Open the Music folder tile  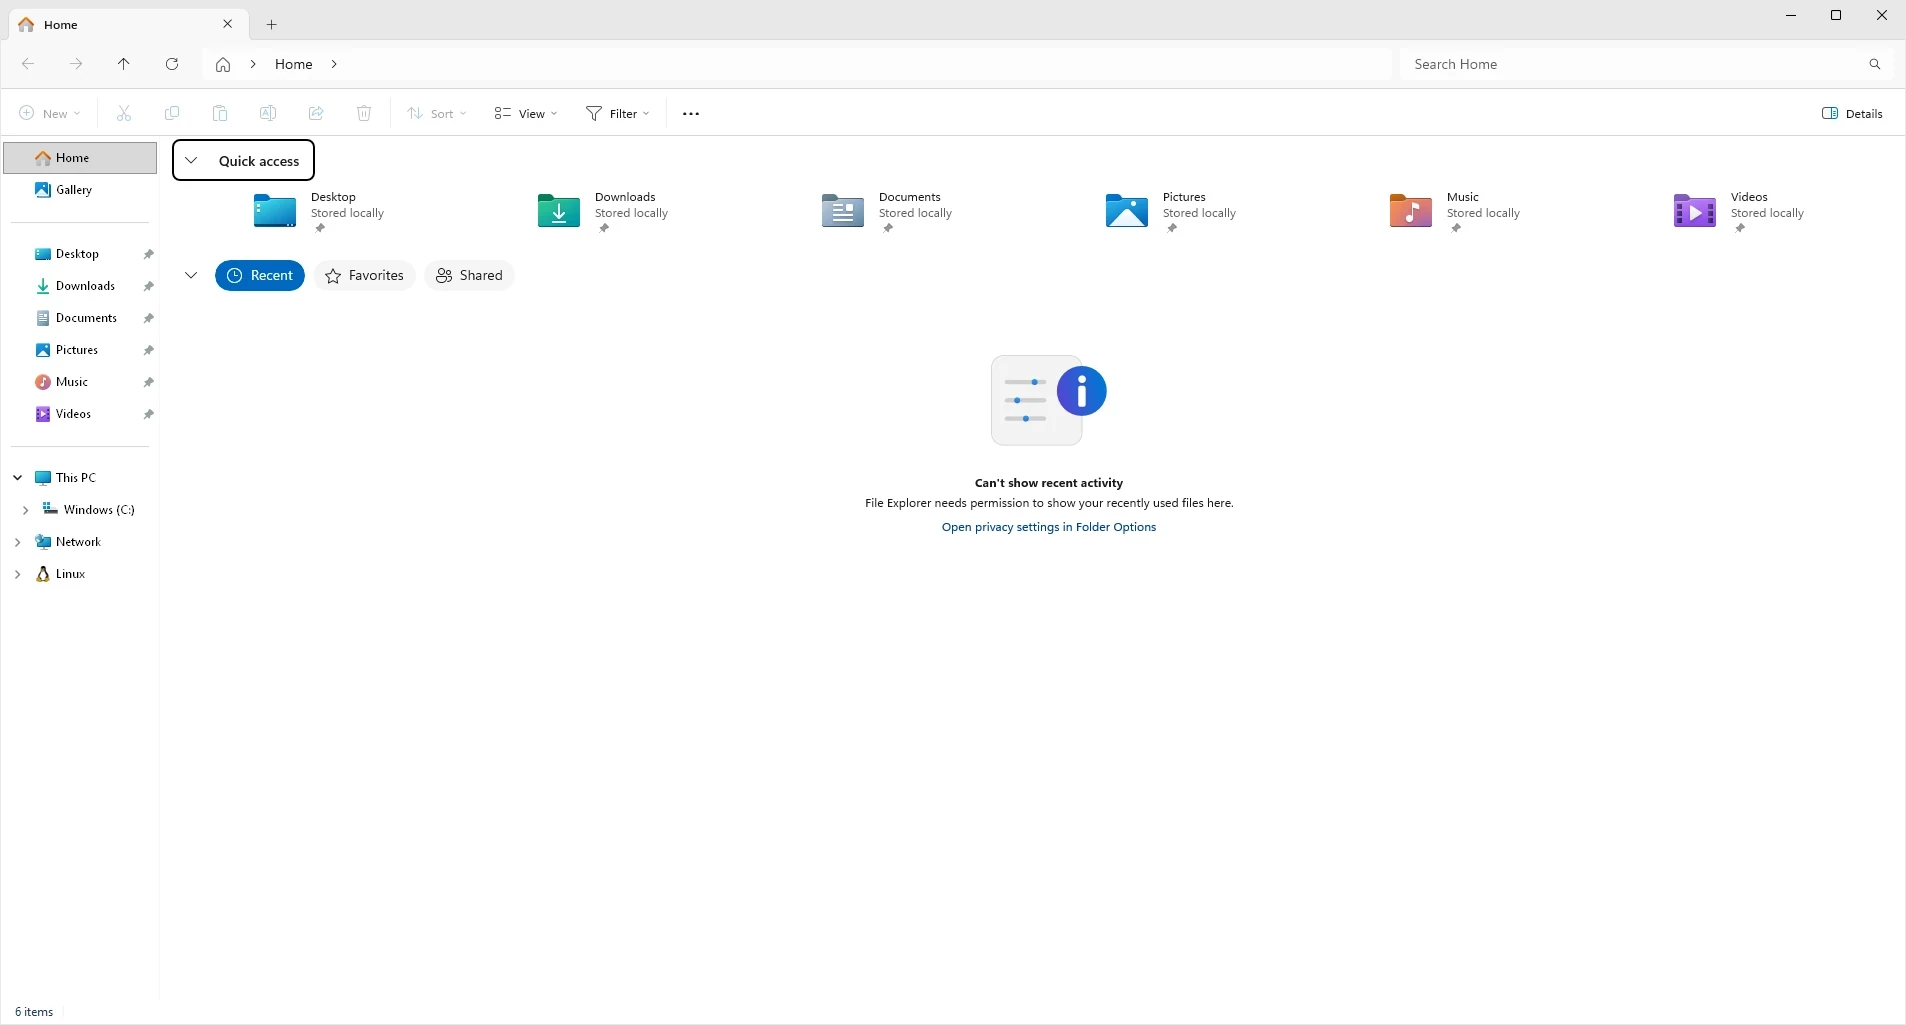(1455, 212)
